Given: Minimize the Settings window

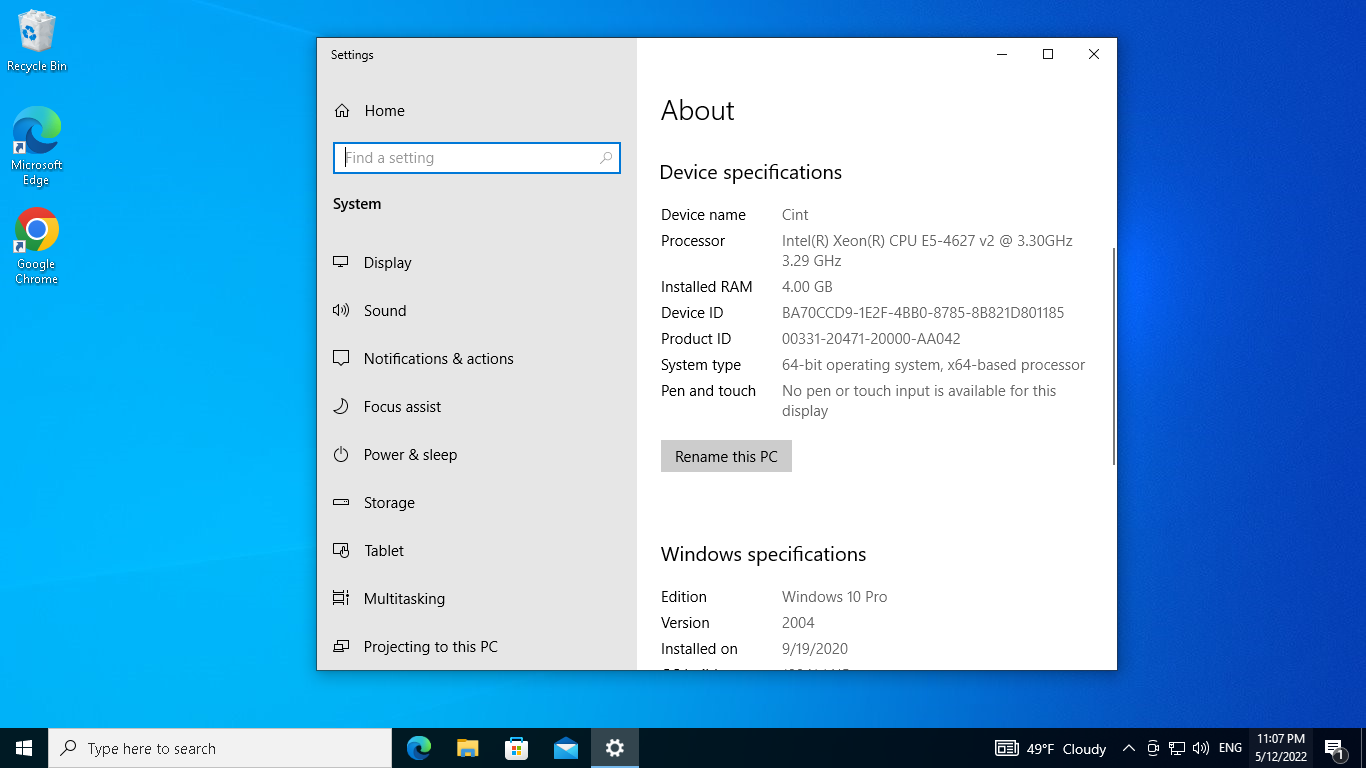Looking at the screenshot, I should pos(1002,55).
